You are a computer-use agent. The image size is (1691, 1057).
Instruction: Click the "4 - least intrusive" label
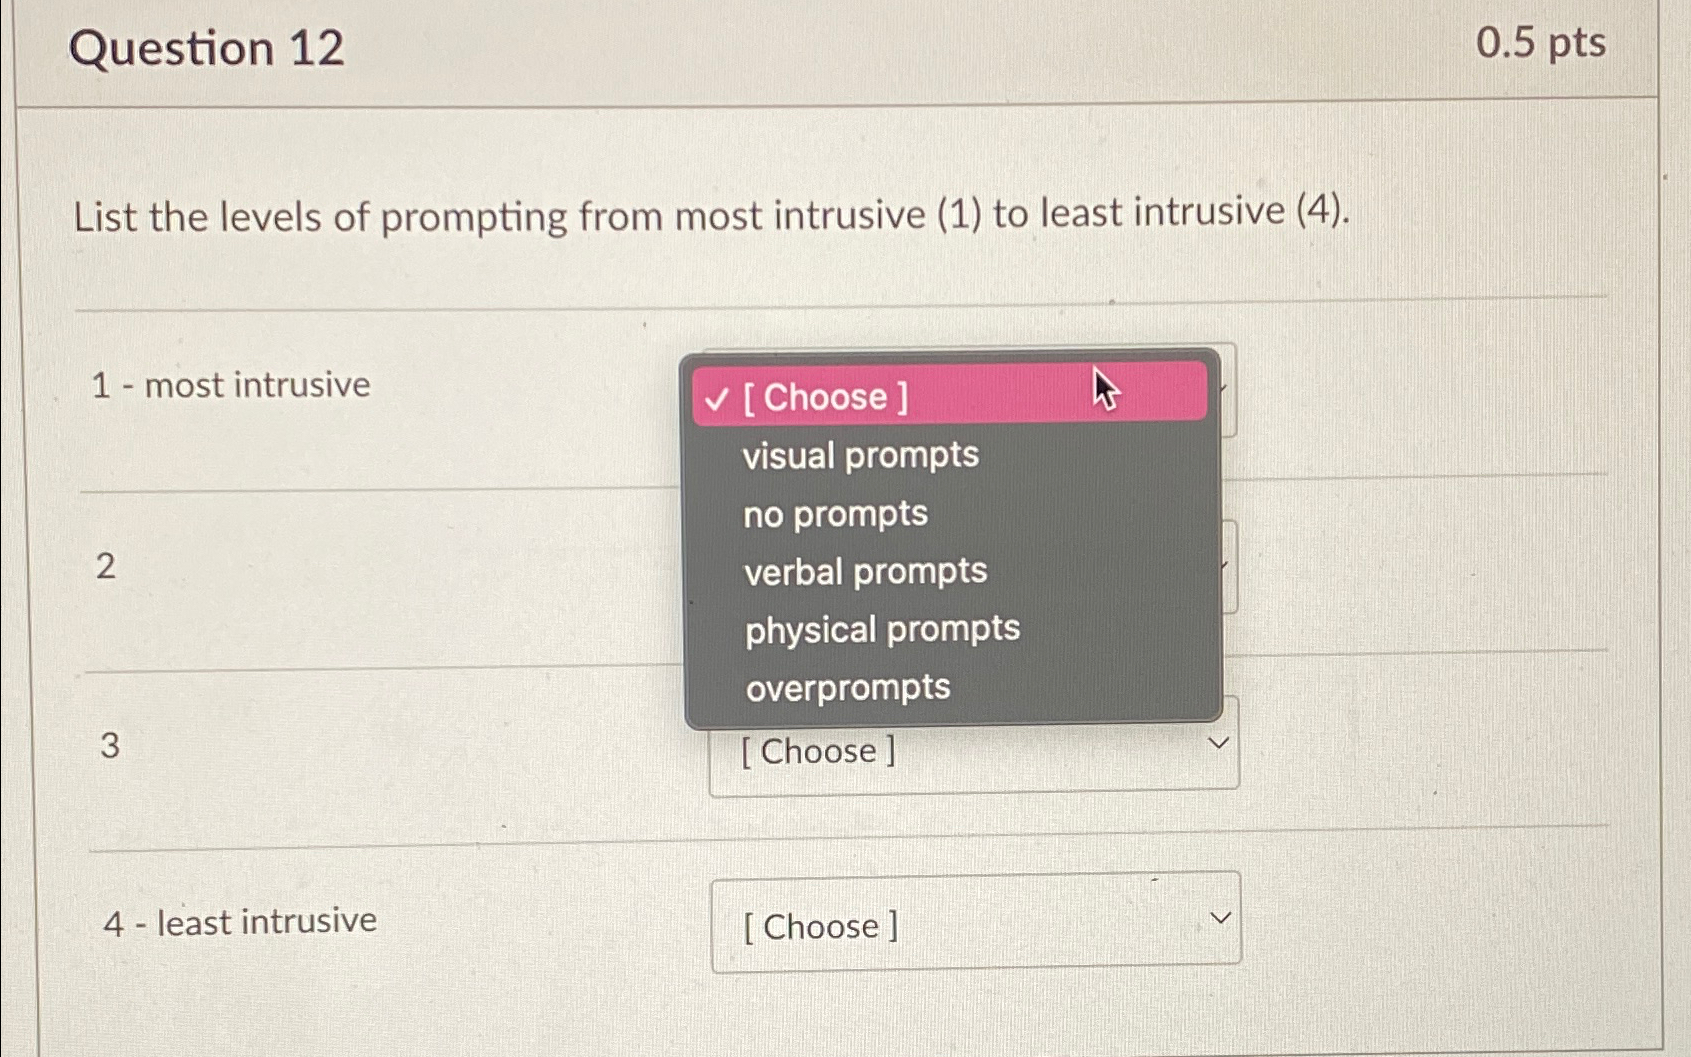click(x=238, y=922)
